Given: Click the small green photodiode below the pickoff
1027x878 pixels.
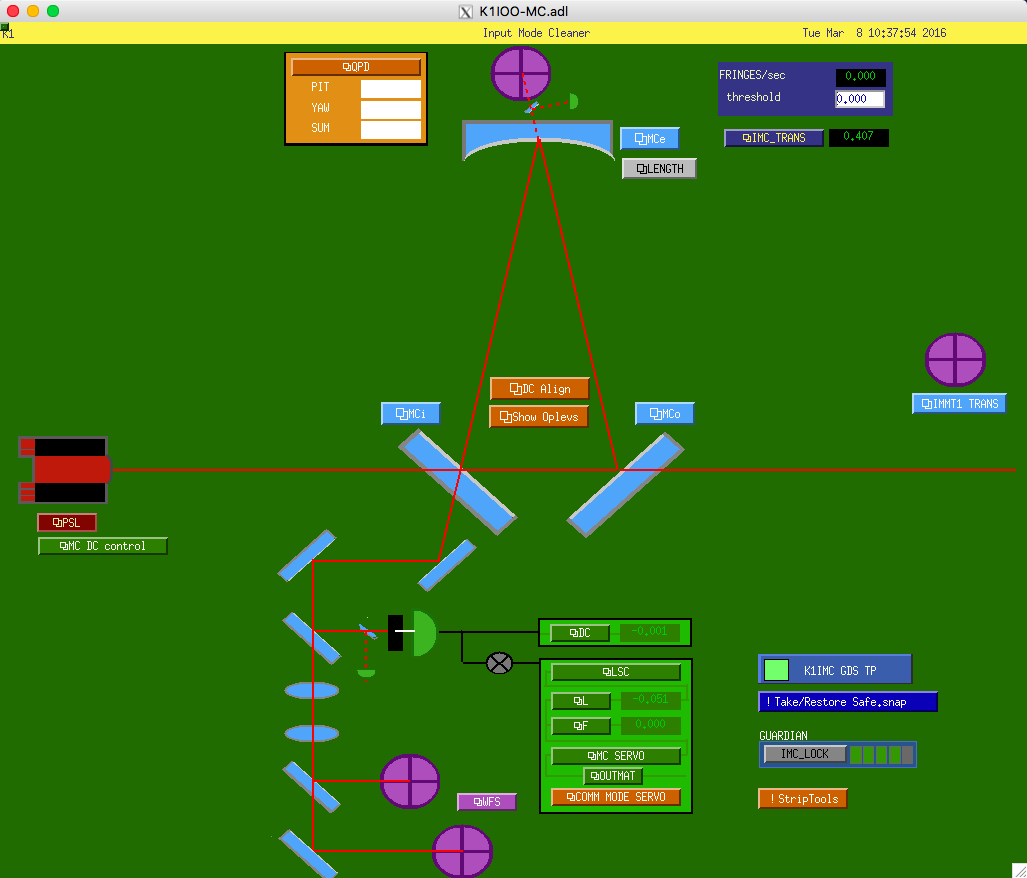Looking at the screenshot, I should pos(366,673).
